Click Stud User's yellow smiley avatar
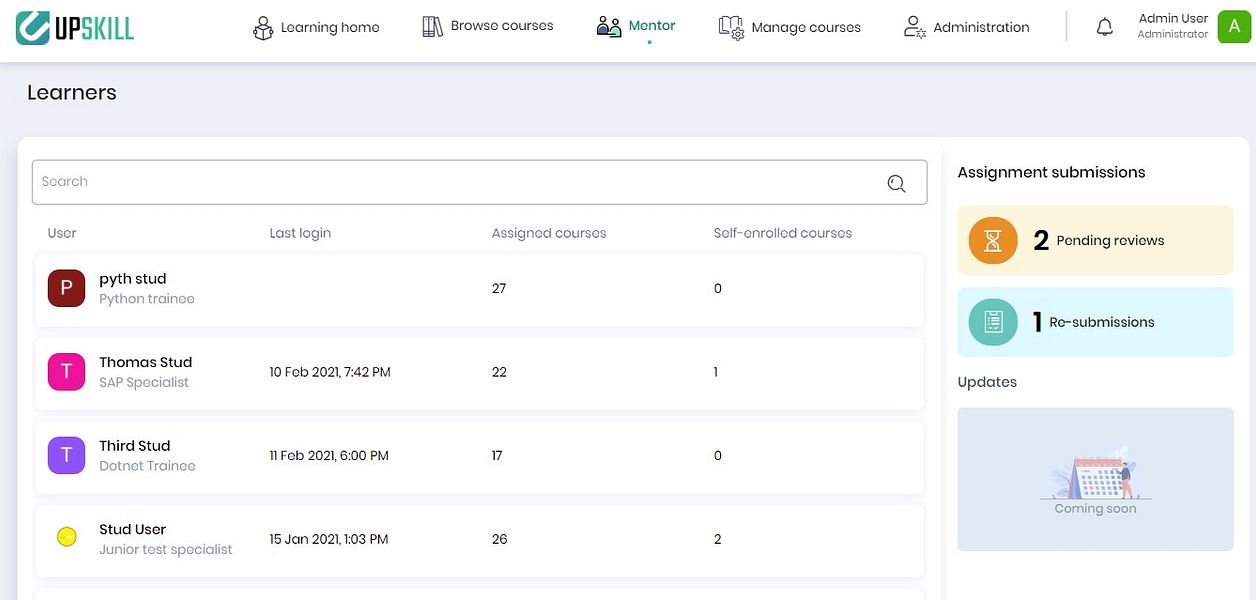The image size is (1256, 600). (67, 538)
